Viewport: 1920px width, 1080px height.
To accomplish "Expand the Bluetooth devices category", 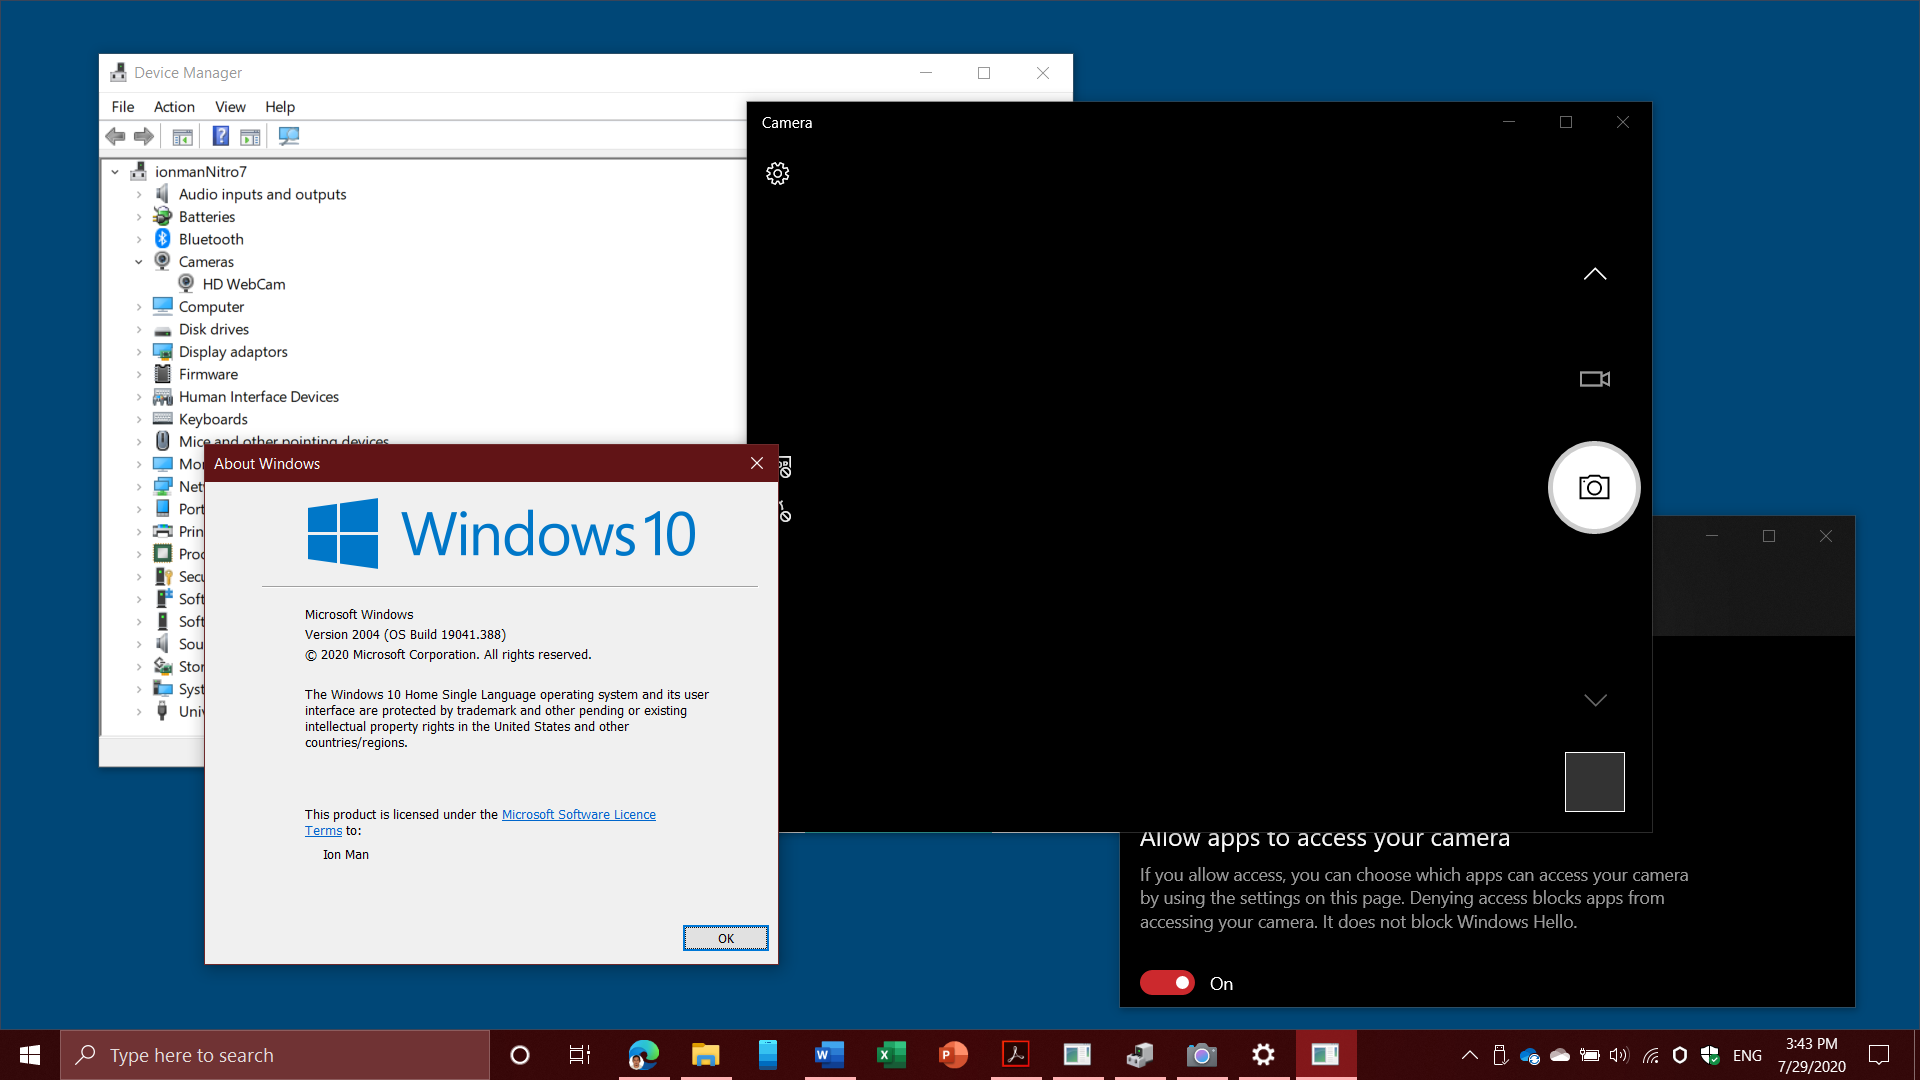I will (x=138, y=239).
